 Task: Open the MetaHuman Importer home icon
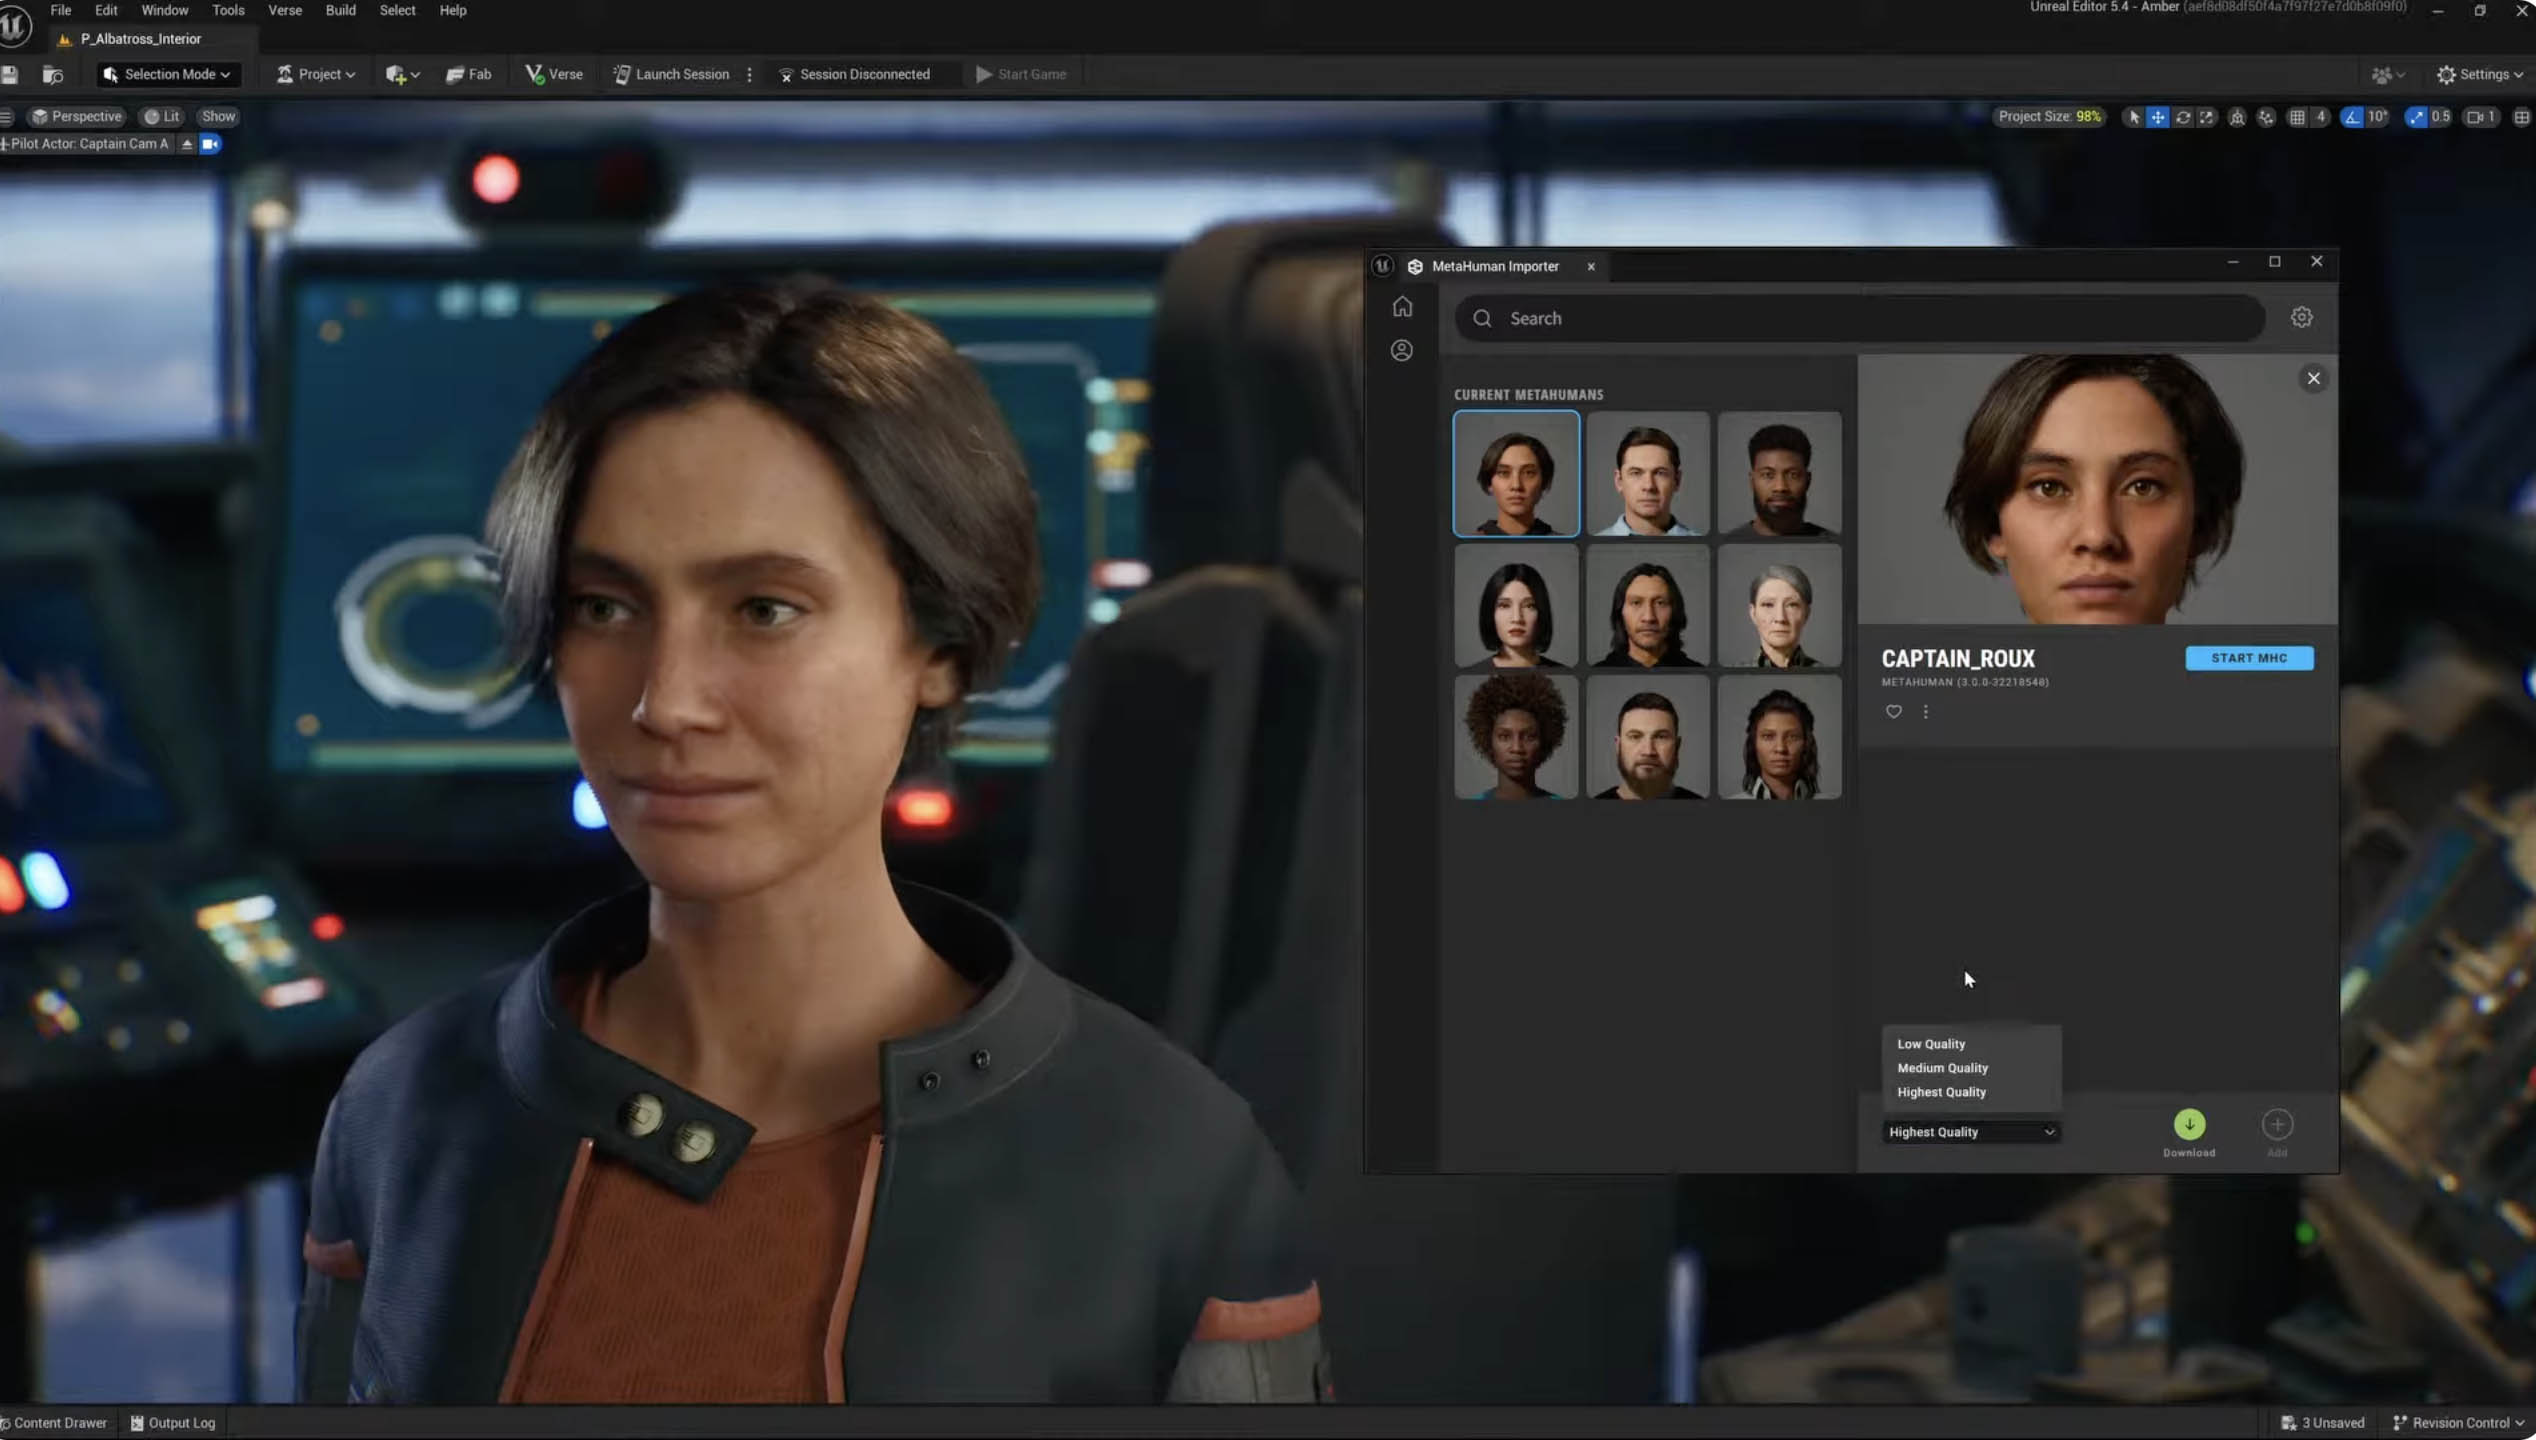coord(1402,307)
